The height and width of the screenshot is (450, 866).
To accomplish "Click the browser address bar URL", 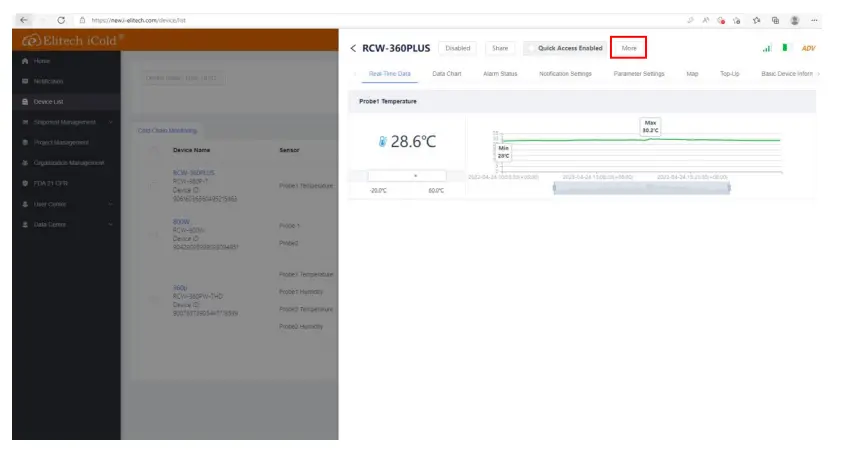I will click(x=139, y=20).
